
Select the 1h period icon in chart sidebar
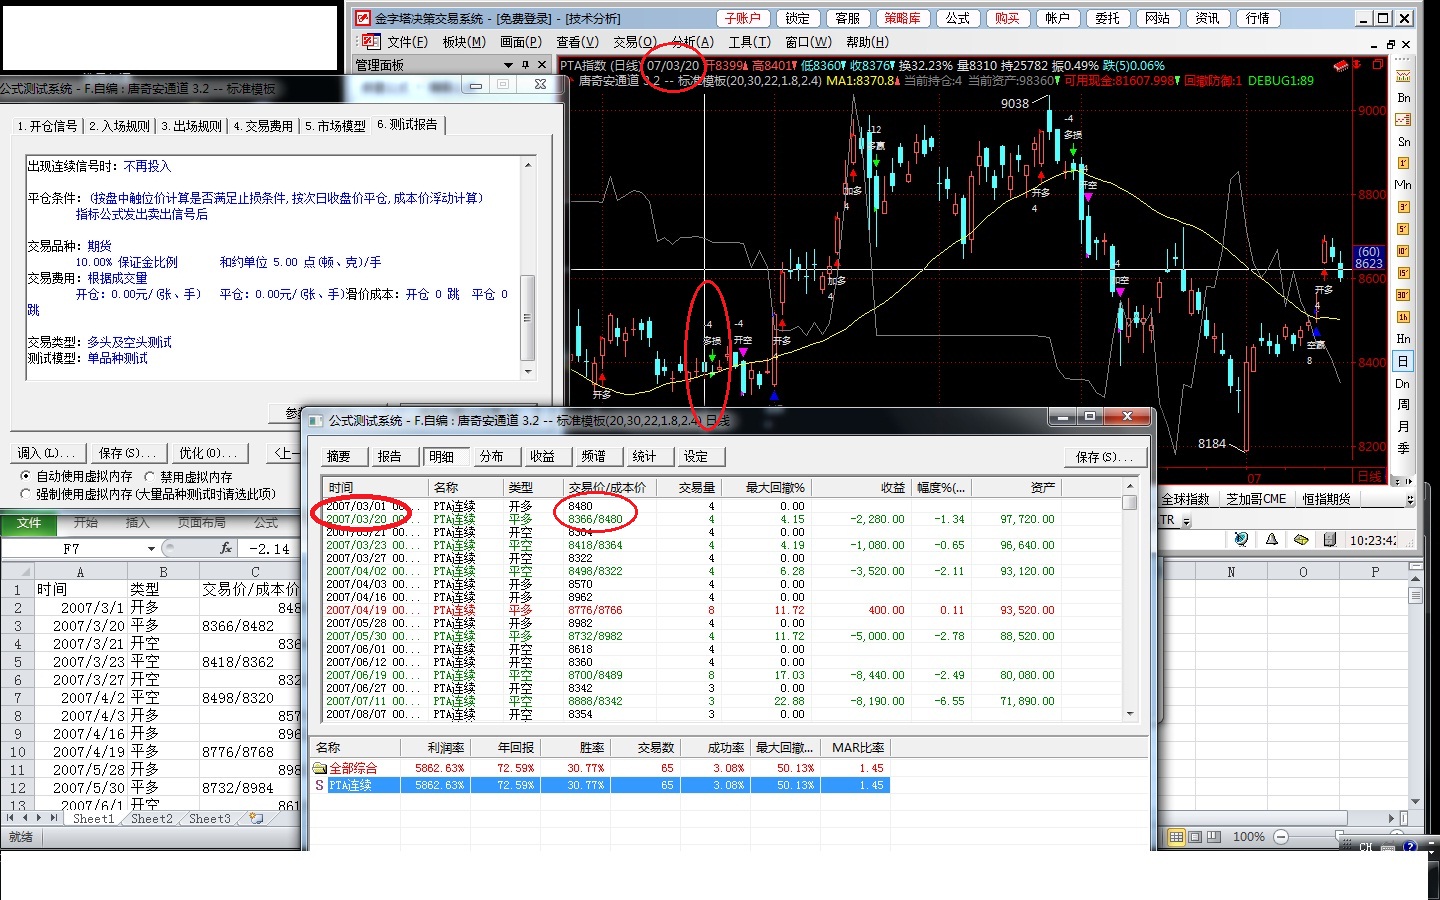(x=1403, y=317)
